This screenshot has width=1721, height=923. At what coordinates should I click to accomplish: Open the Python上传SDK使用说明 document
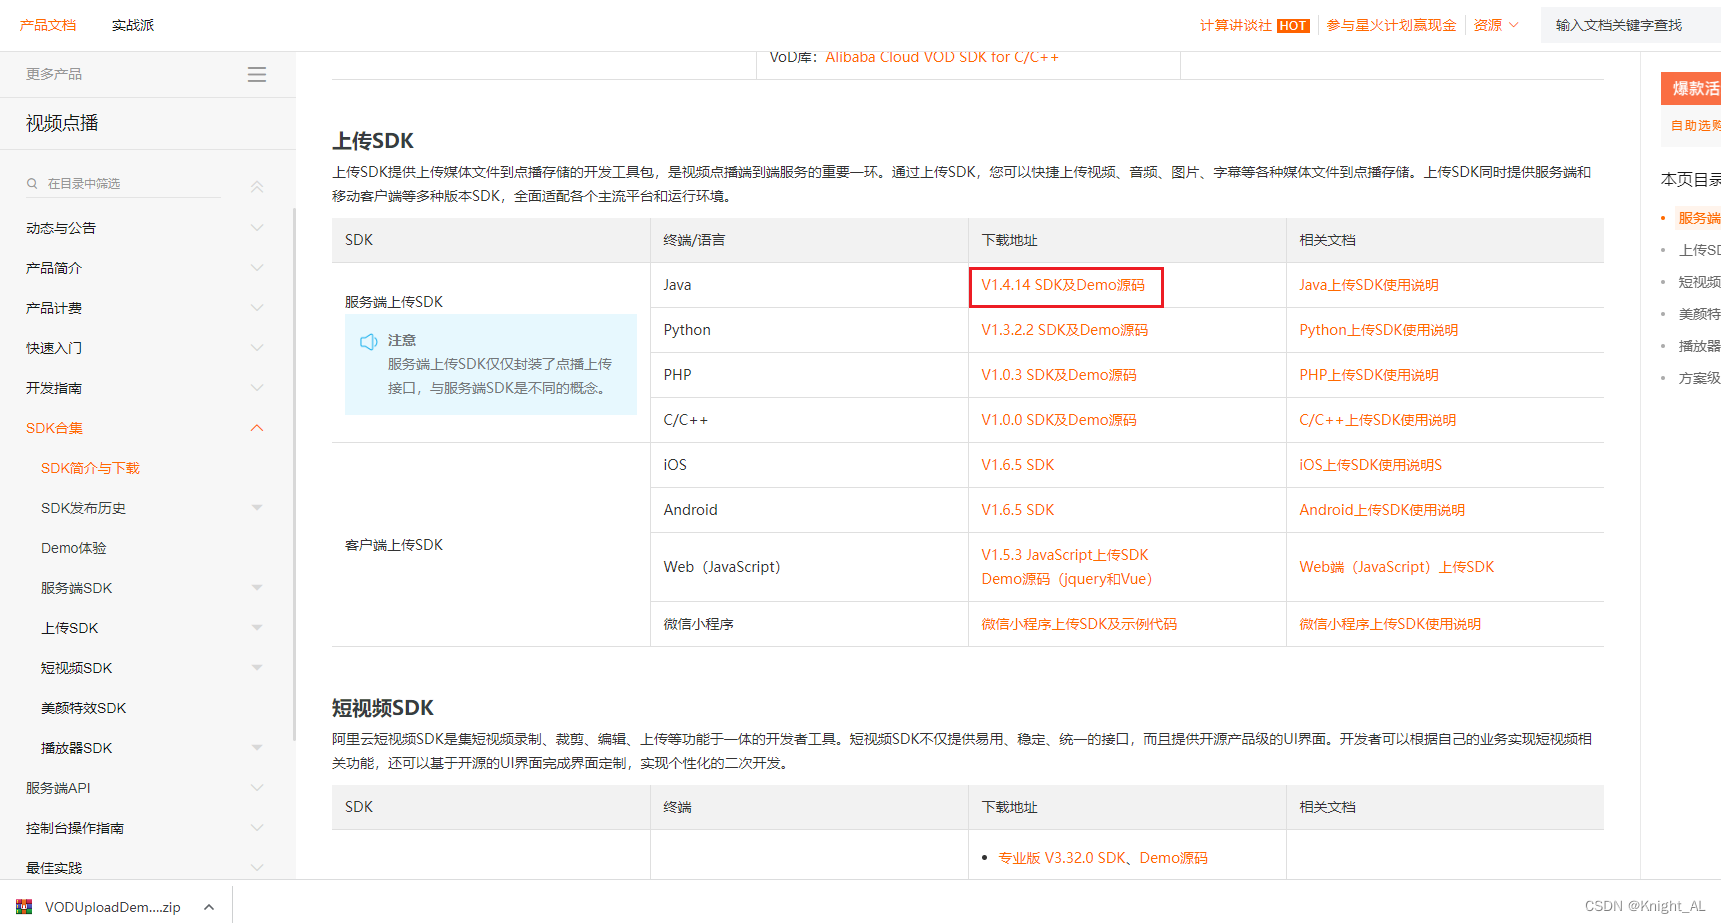(1379, 329)
